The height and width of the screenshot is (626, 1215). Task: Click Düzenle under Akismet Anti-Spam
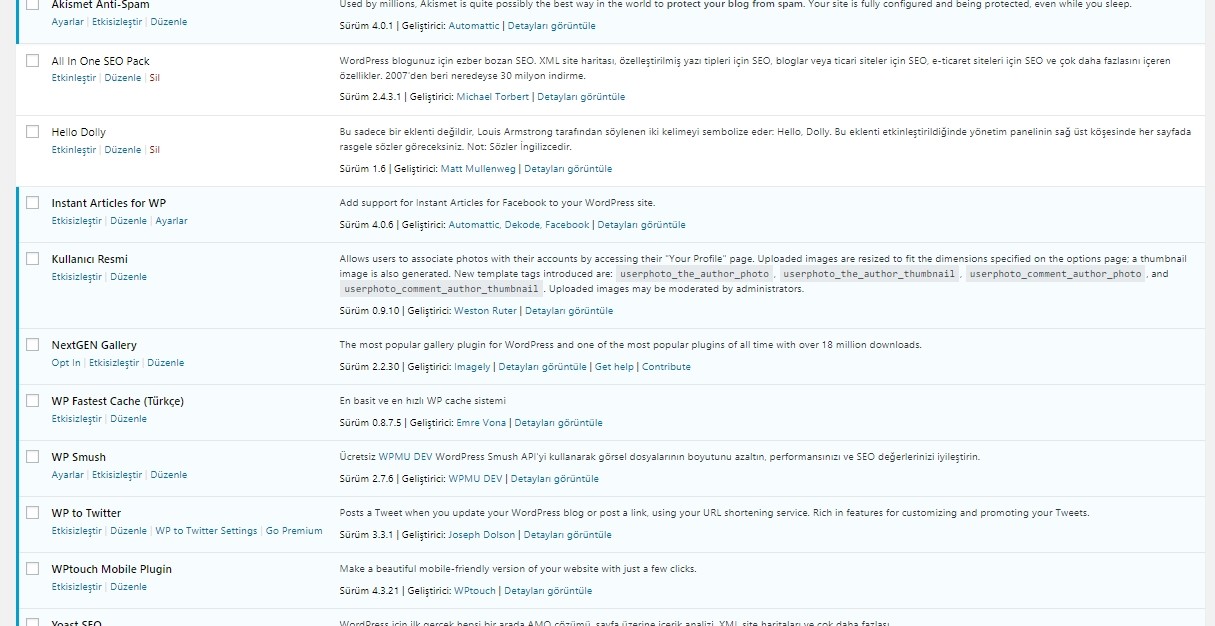coord(169,22)
